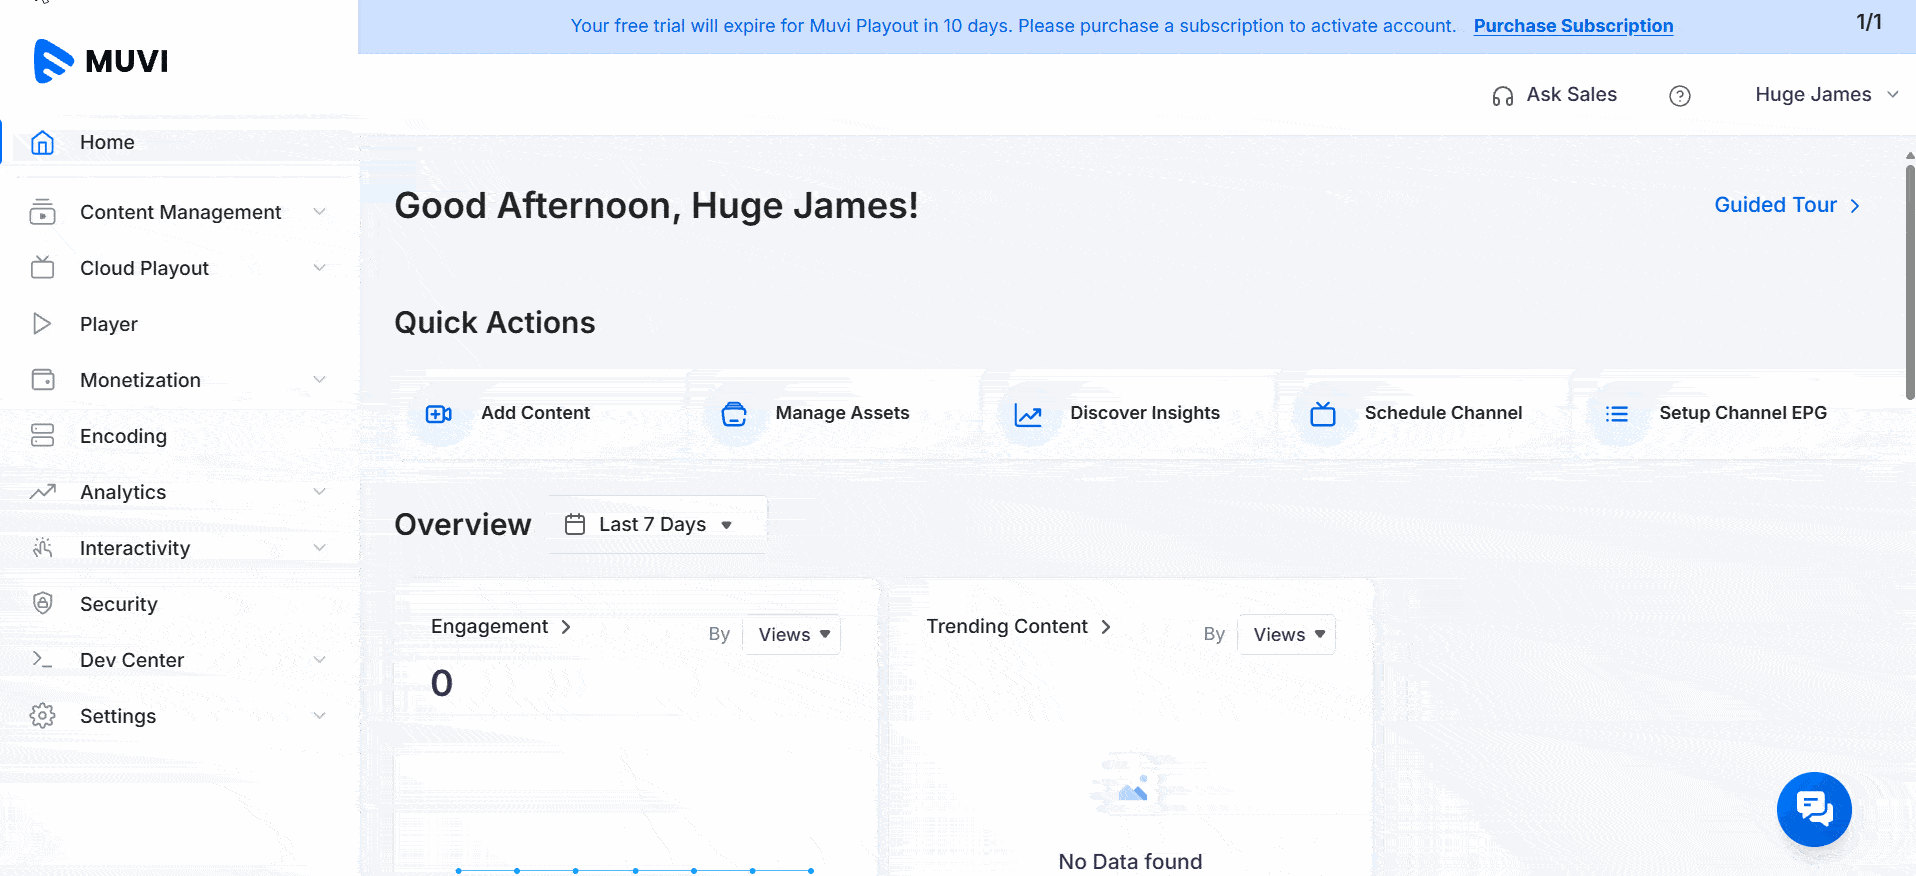Click the Muvi logo icon
1916x876 pixels.
(x=53, y=61)
